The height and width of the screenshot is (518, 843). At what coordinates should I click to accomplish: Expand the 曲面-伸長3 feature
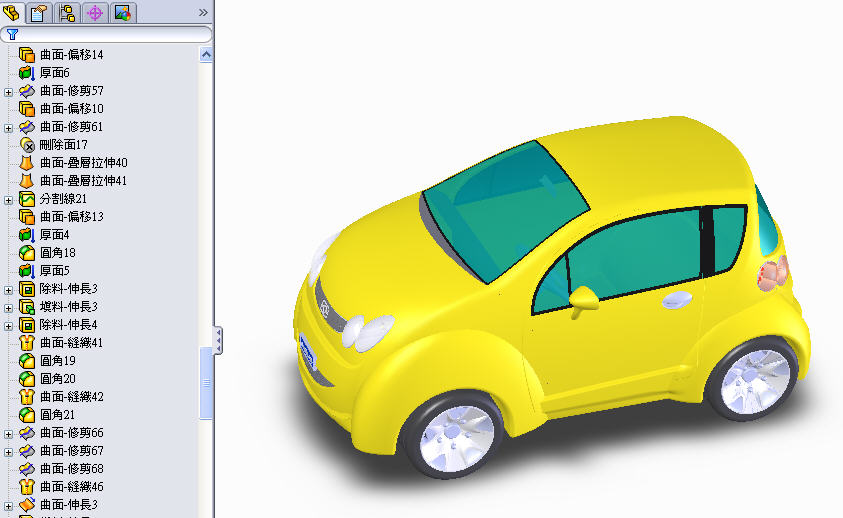pyautogui.click(x=8, y=506)
